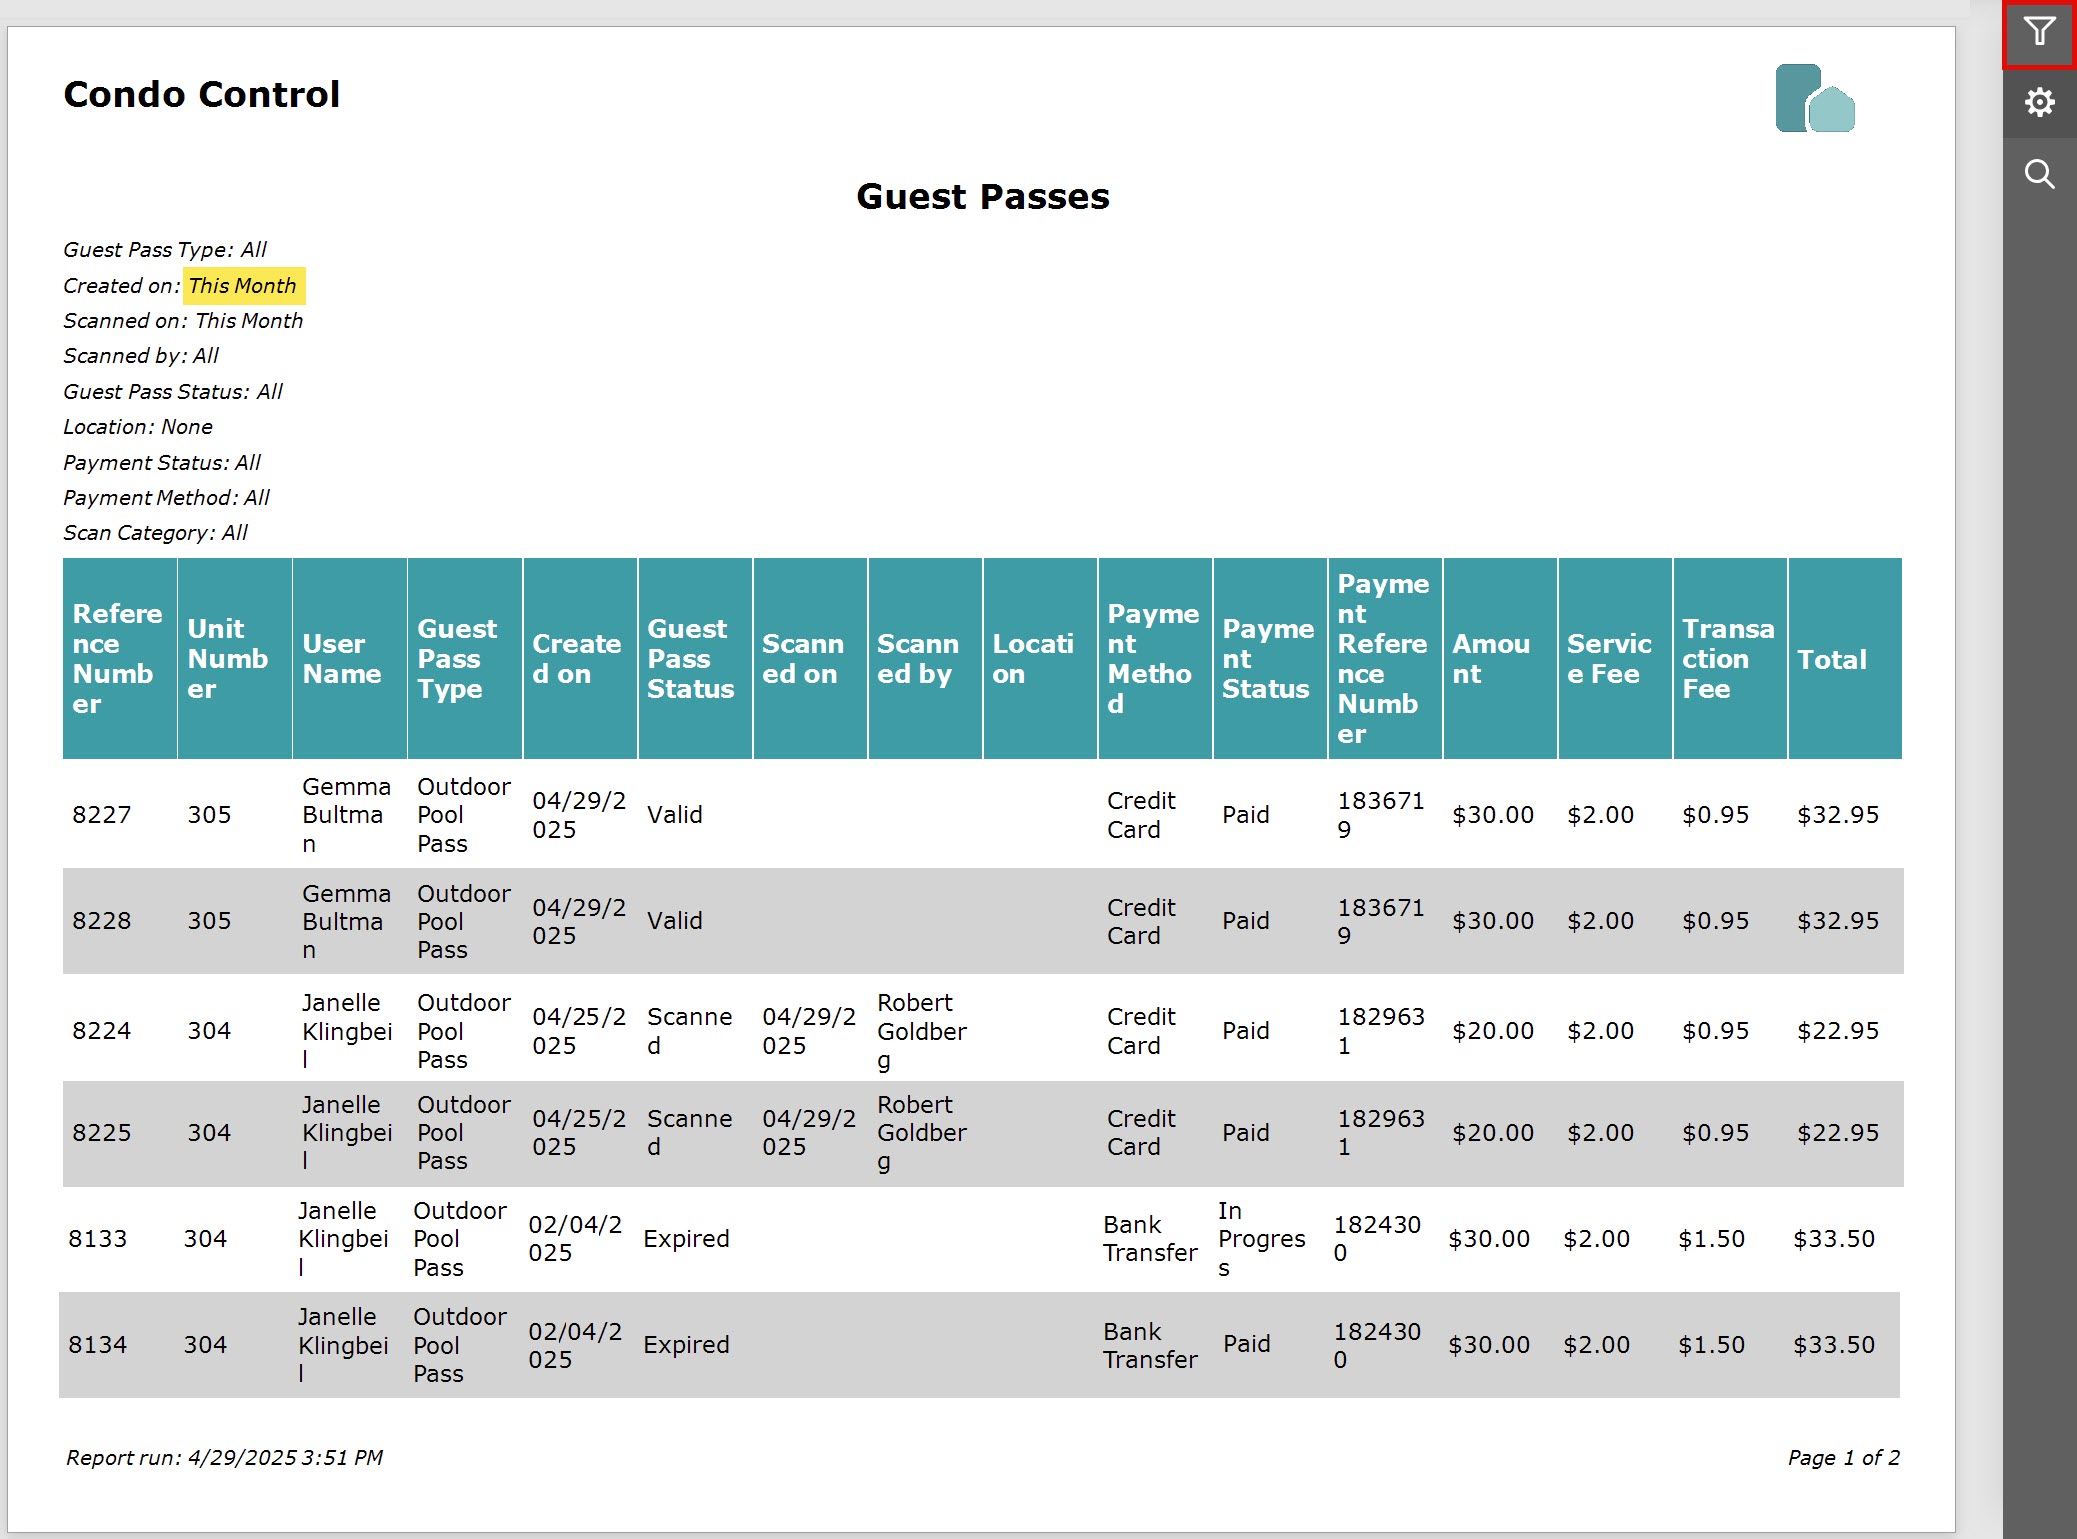Click the Created on column header
The height and width of the screenshot is (1539, 2077).
pos(579,658)
